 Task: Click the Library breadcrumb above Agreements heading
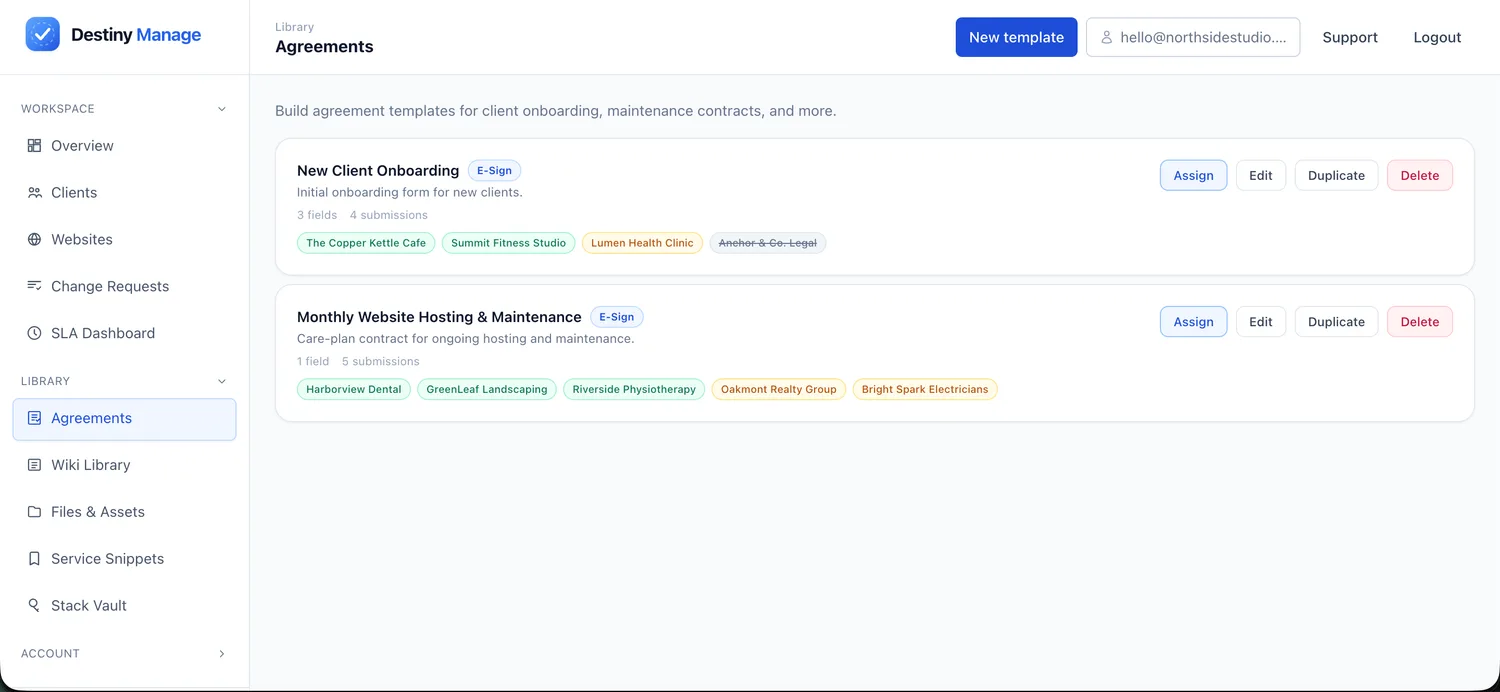pos(294,27)
